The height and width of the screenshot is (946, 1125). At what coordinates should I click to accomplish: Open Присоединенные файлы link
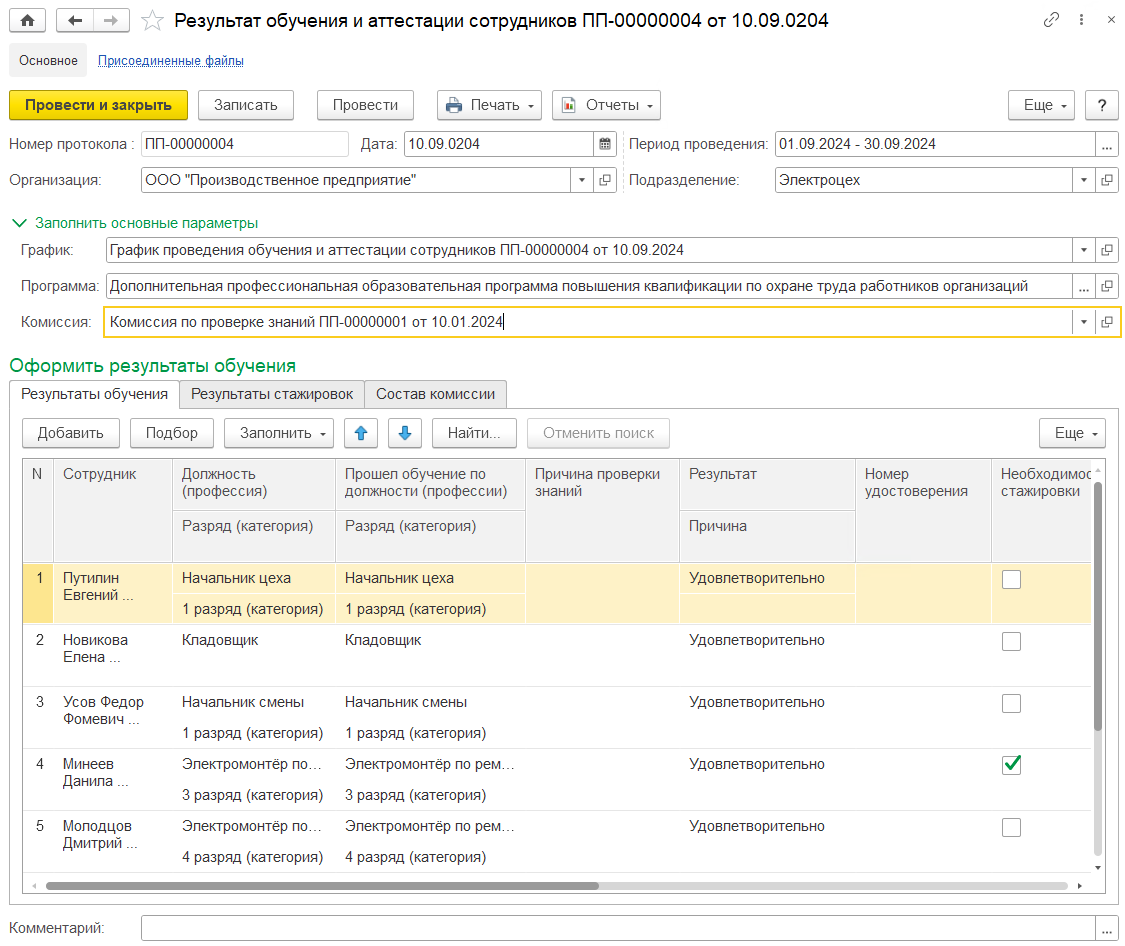click(171, 61)
